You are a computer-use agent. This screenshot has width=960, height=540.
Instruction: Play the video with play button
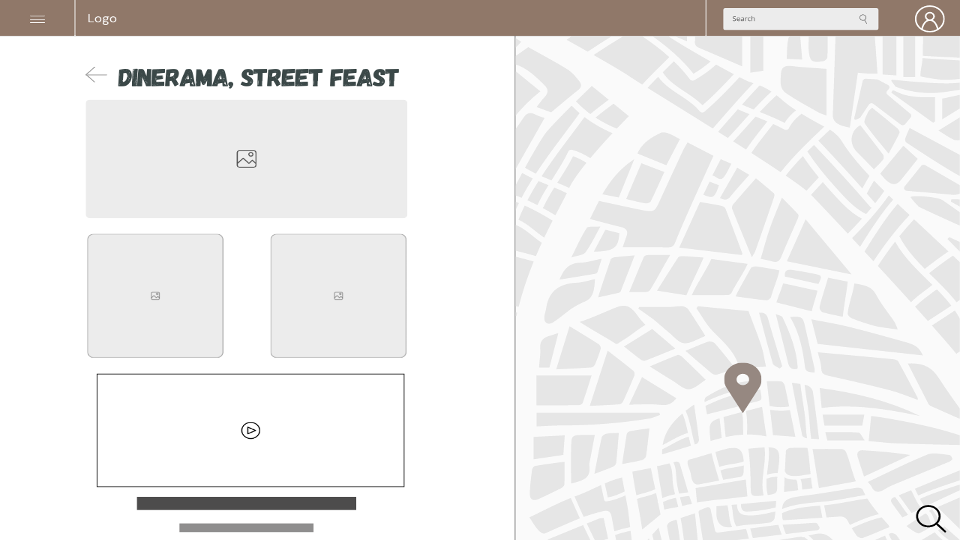250,430
